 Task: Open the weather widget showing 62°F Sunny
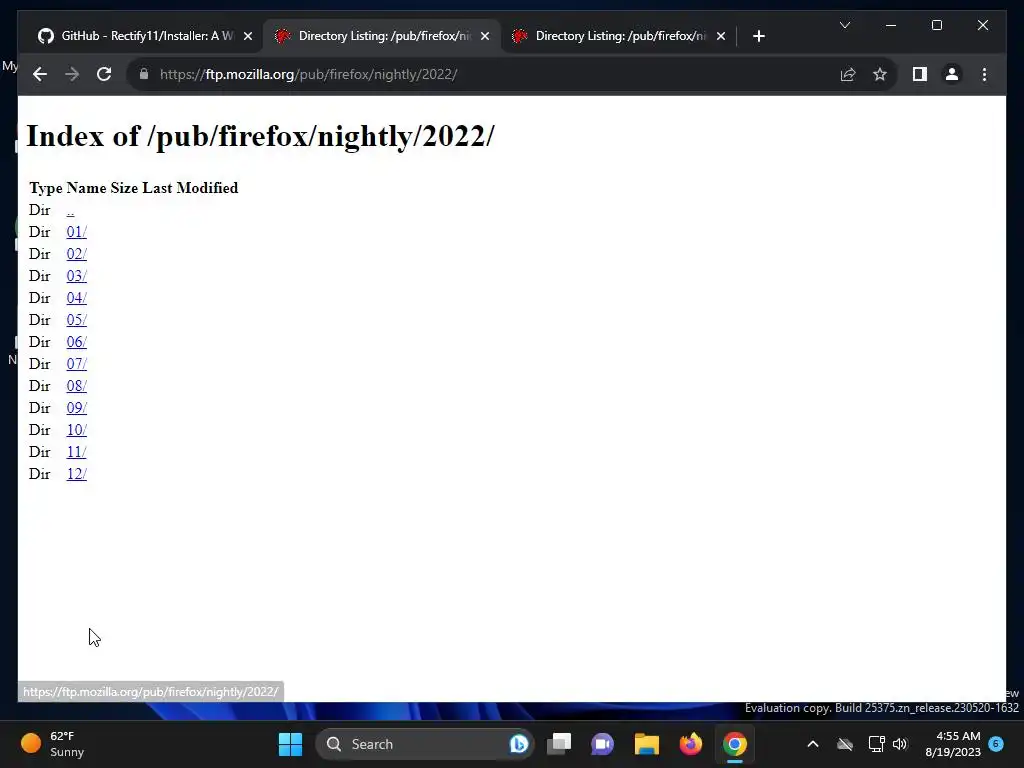(54, 744)
